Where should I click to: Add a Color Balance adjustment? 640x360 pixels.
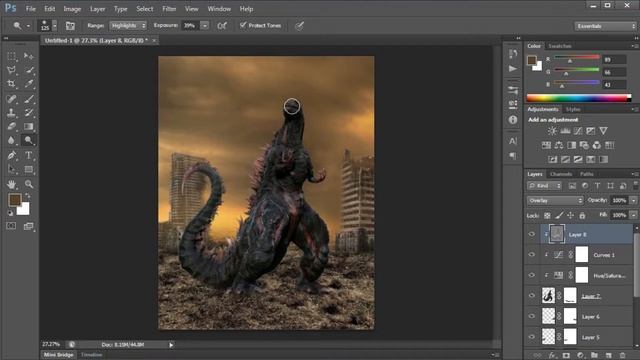pyautogui.click(x=559, y=145)
